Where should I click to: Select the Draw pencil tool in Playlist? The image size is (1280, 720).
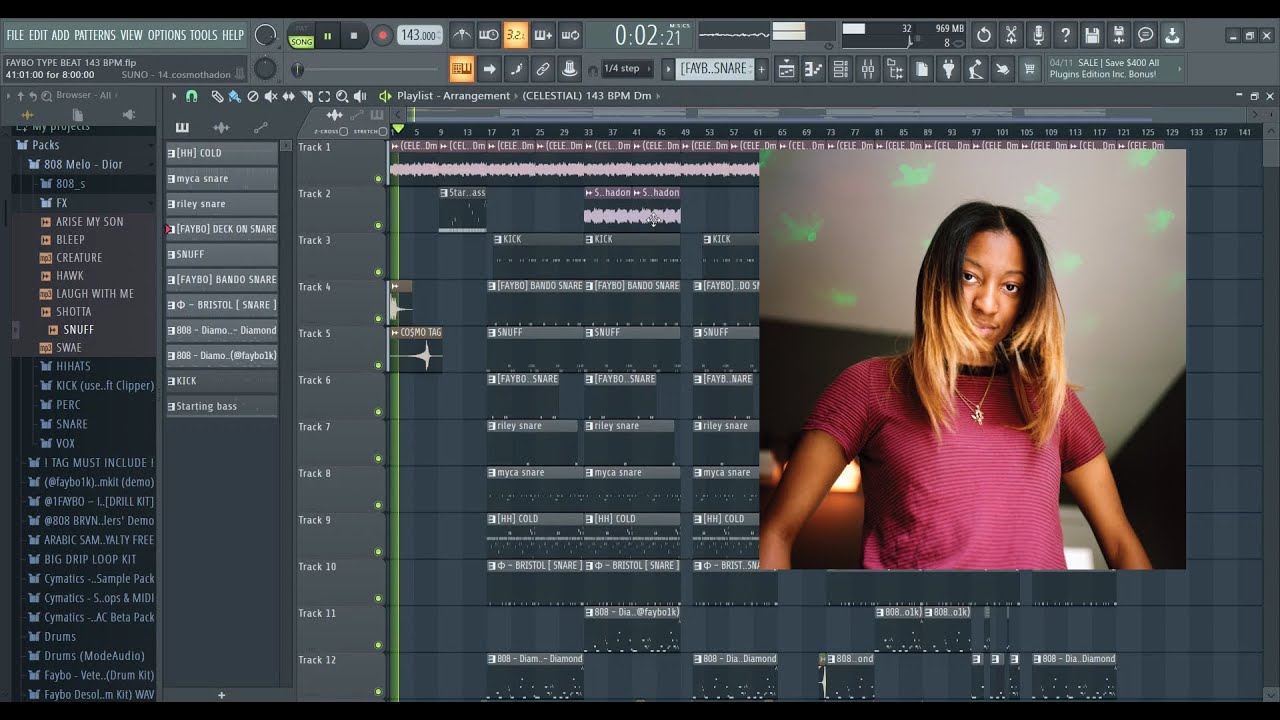(x=217, y=96)
